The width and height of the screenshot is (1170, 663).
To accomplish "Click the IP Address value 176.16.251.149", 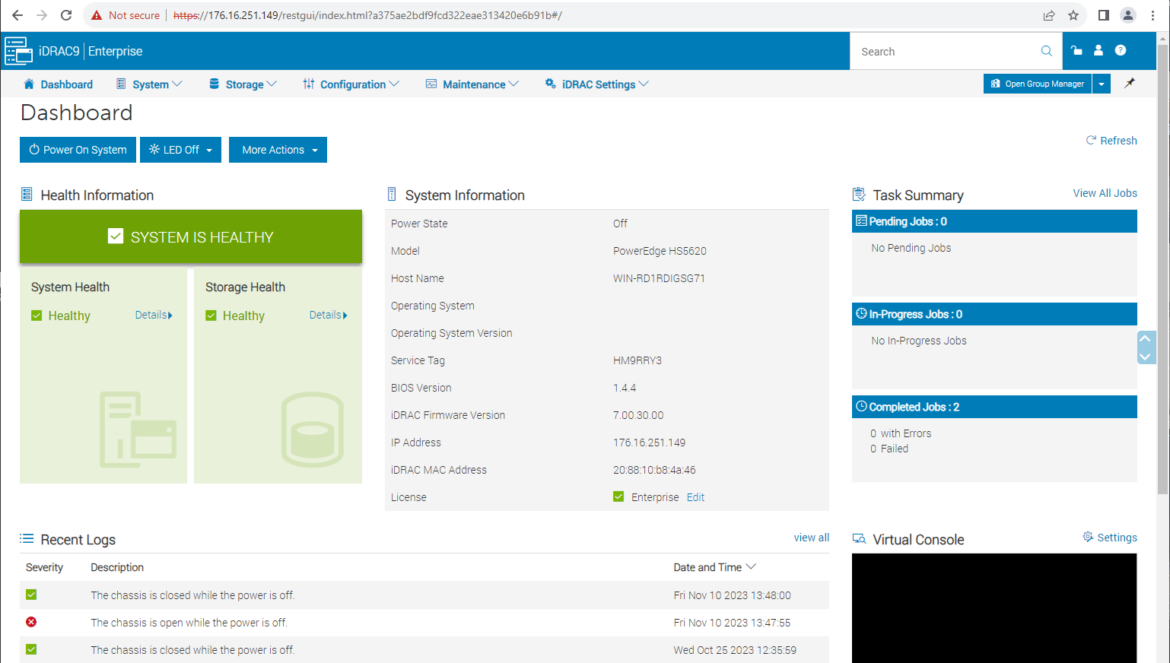I will click(649, 442).
